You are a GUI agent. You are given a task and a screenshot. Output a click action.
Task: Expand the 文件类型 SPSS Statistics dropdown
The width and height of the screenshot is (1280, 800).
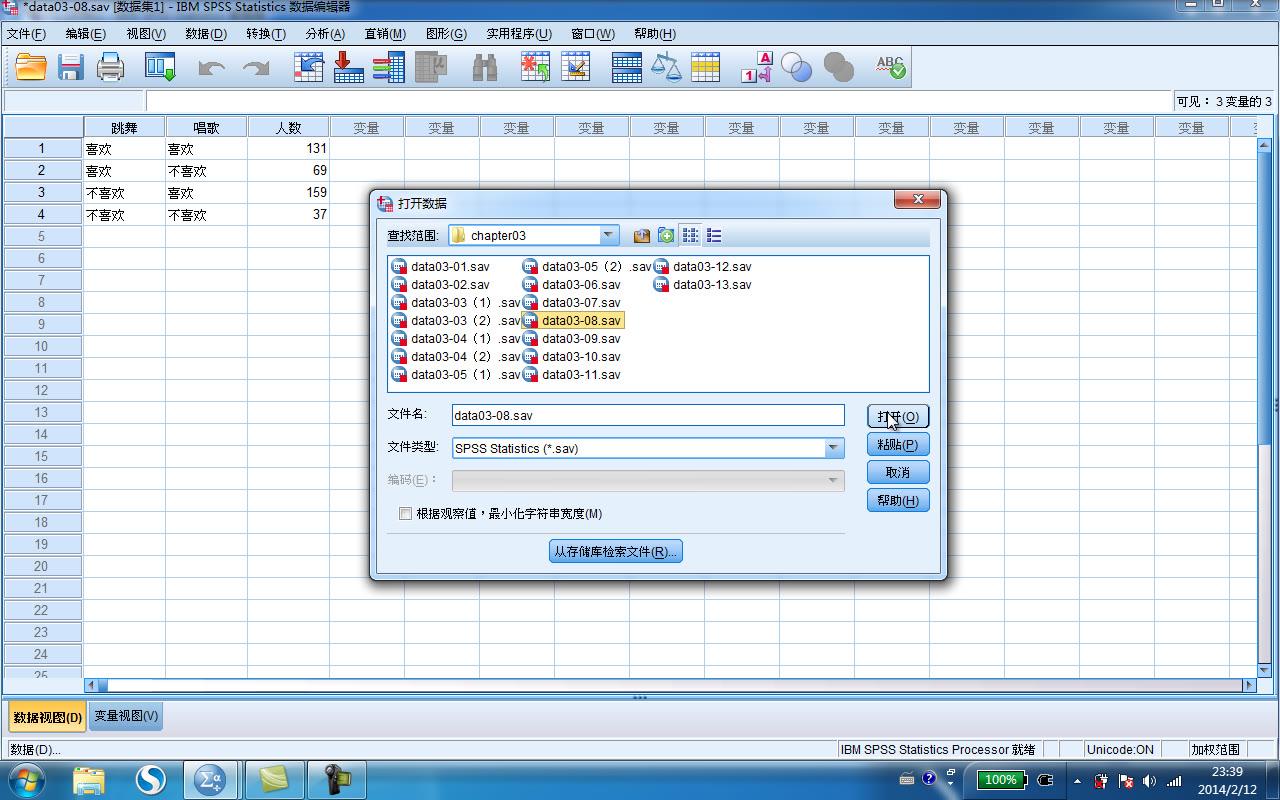[834, 449]
